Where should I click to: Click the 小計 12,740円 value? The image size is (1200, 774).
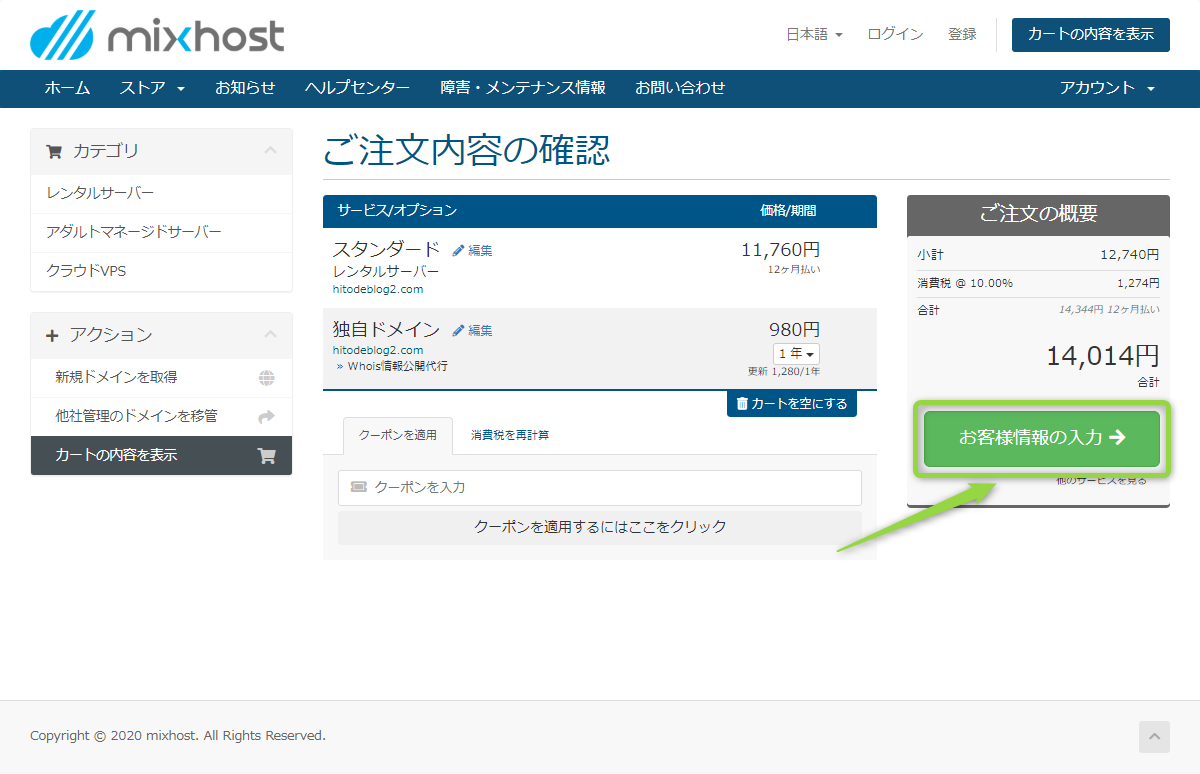point(1130,255)
